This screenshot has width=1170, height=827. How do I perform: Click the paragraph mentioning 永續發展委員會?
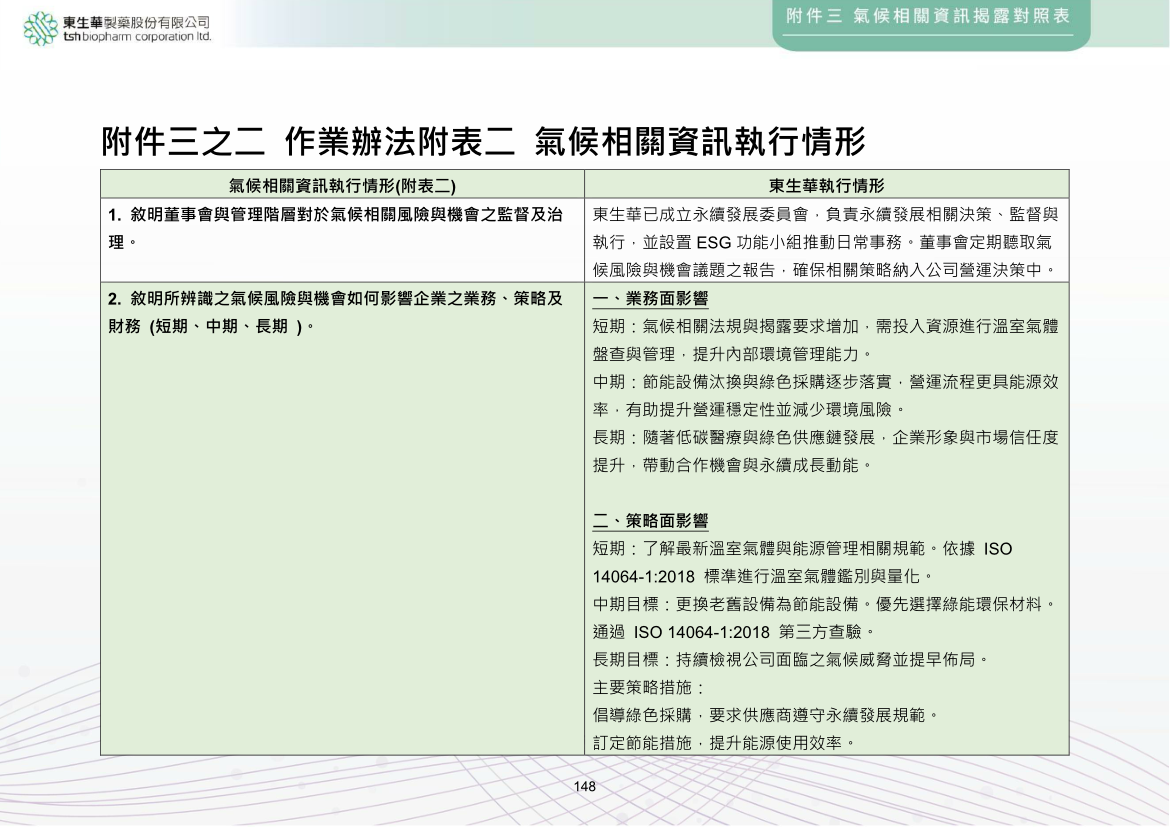pos(826,242)
